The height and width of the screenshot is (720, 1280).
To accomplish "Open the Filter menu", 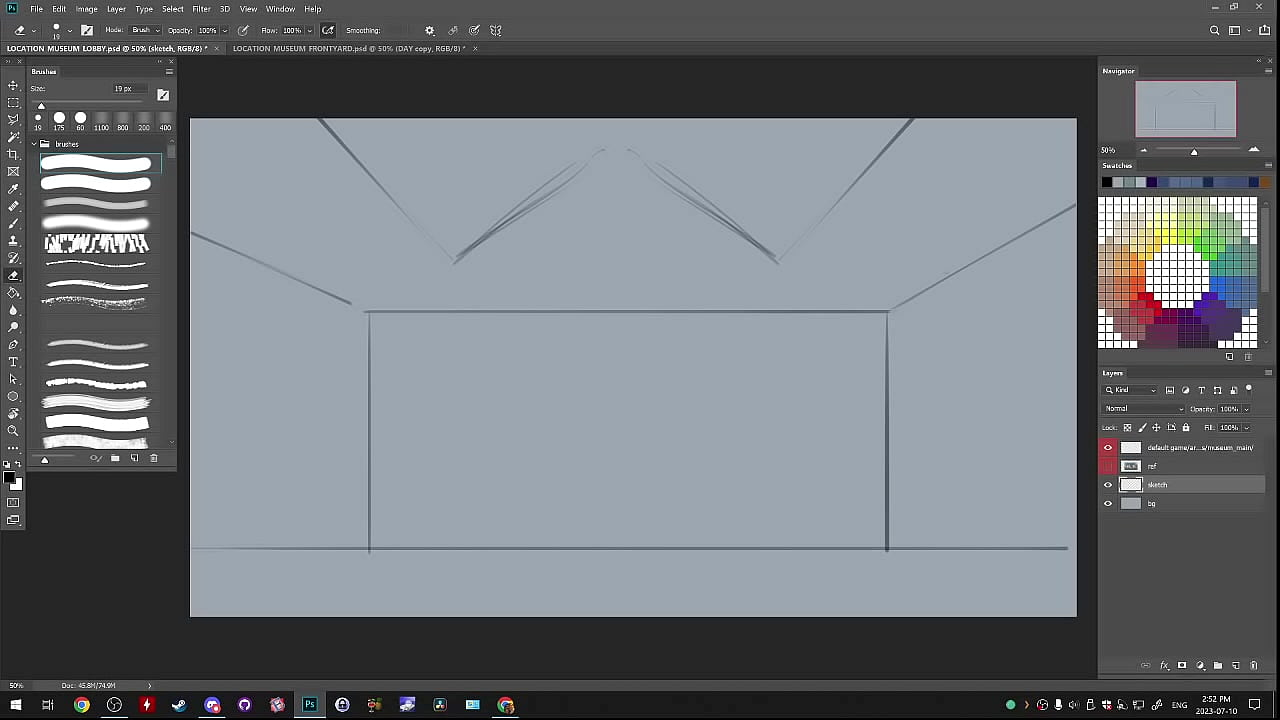I will (x=201, y=9).
